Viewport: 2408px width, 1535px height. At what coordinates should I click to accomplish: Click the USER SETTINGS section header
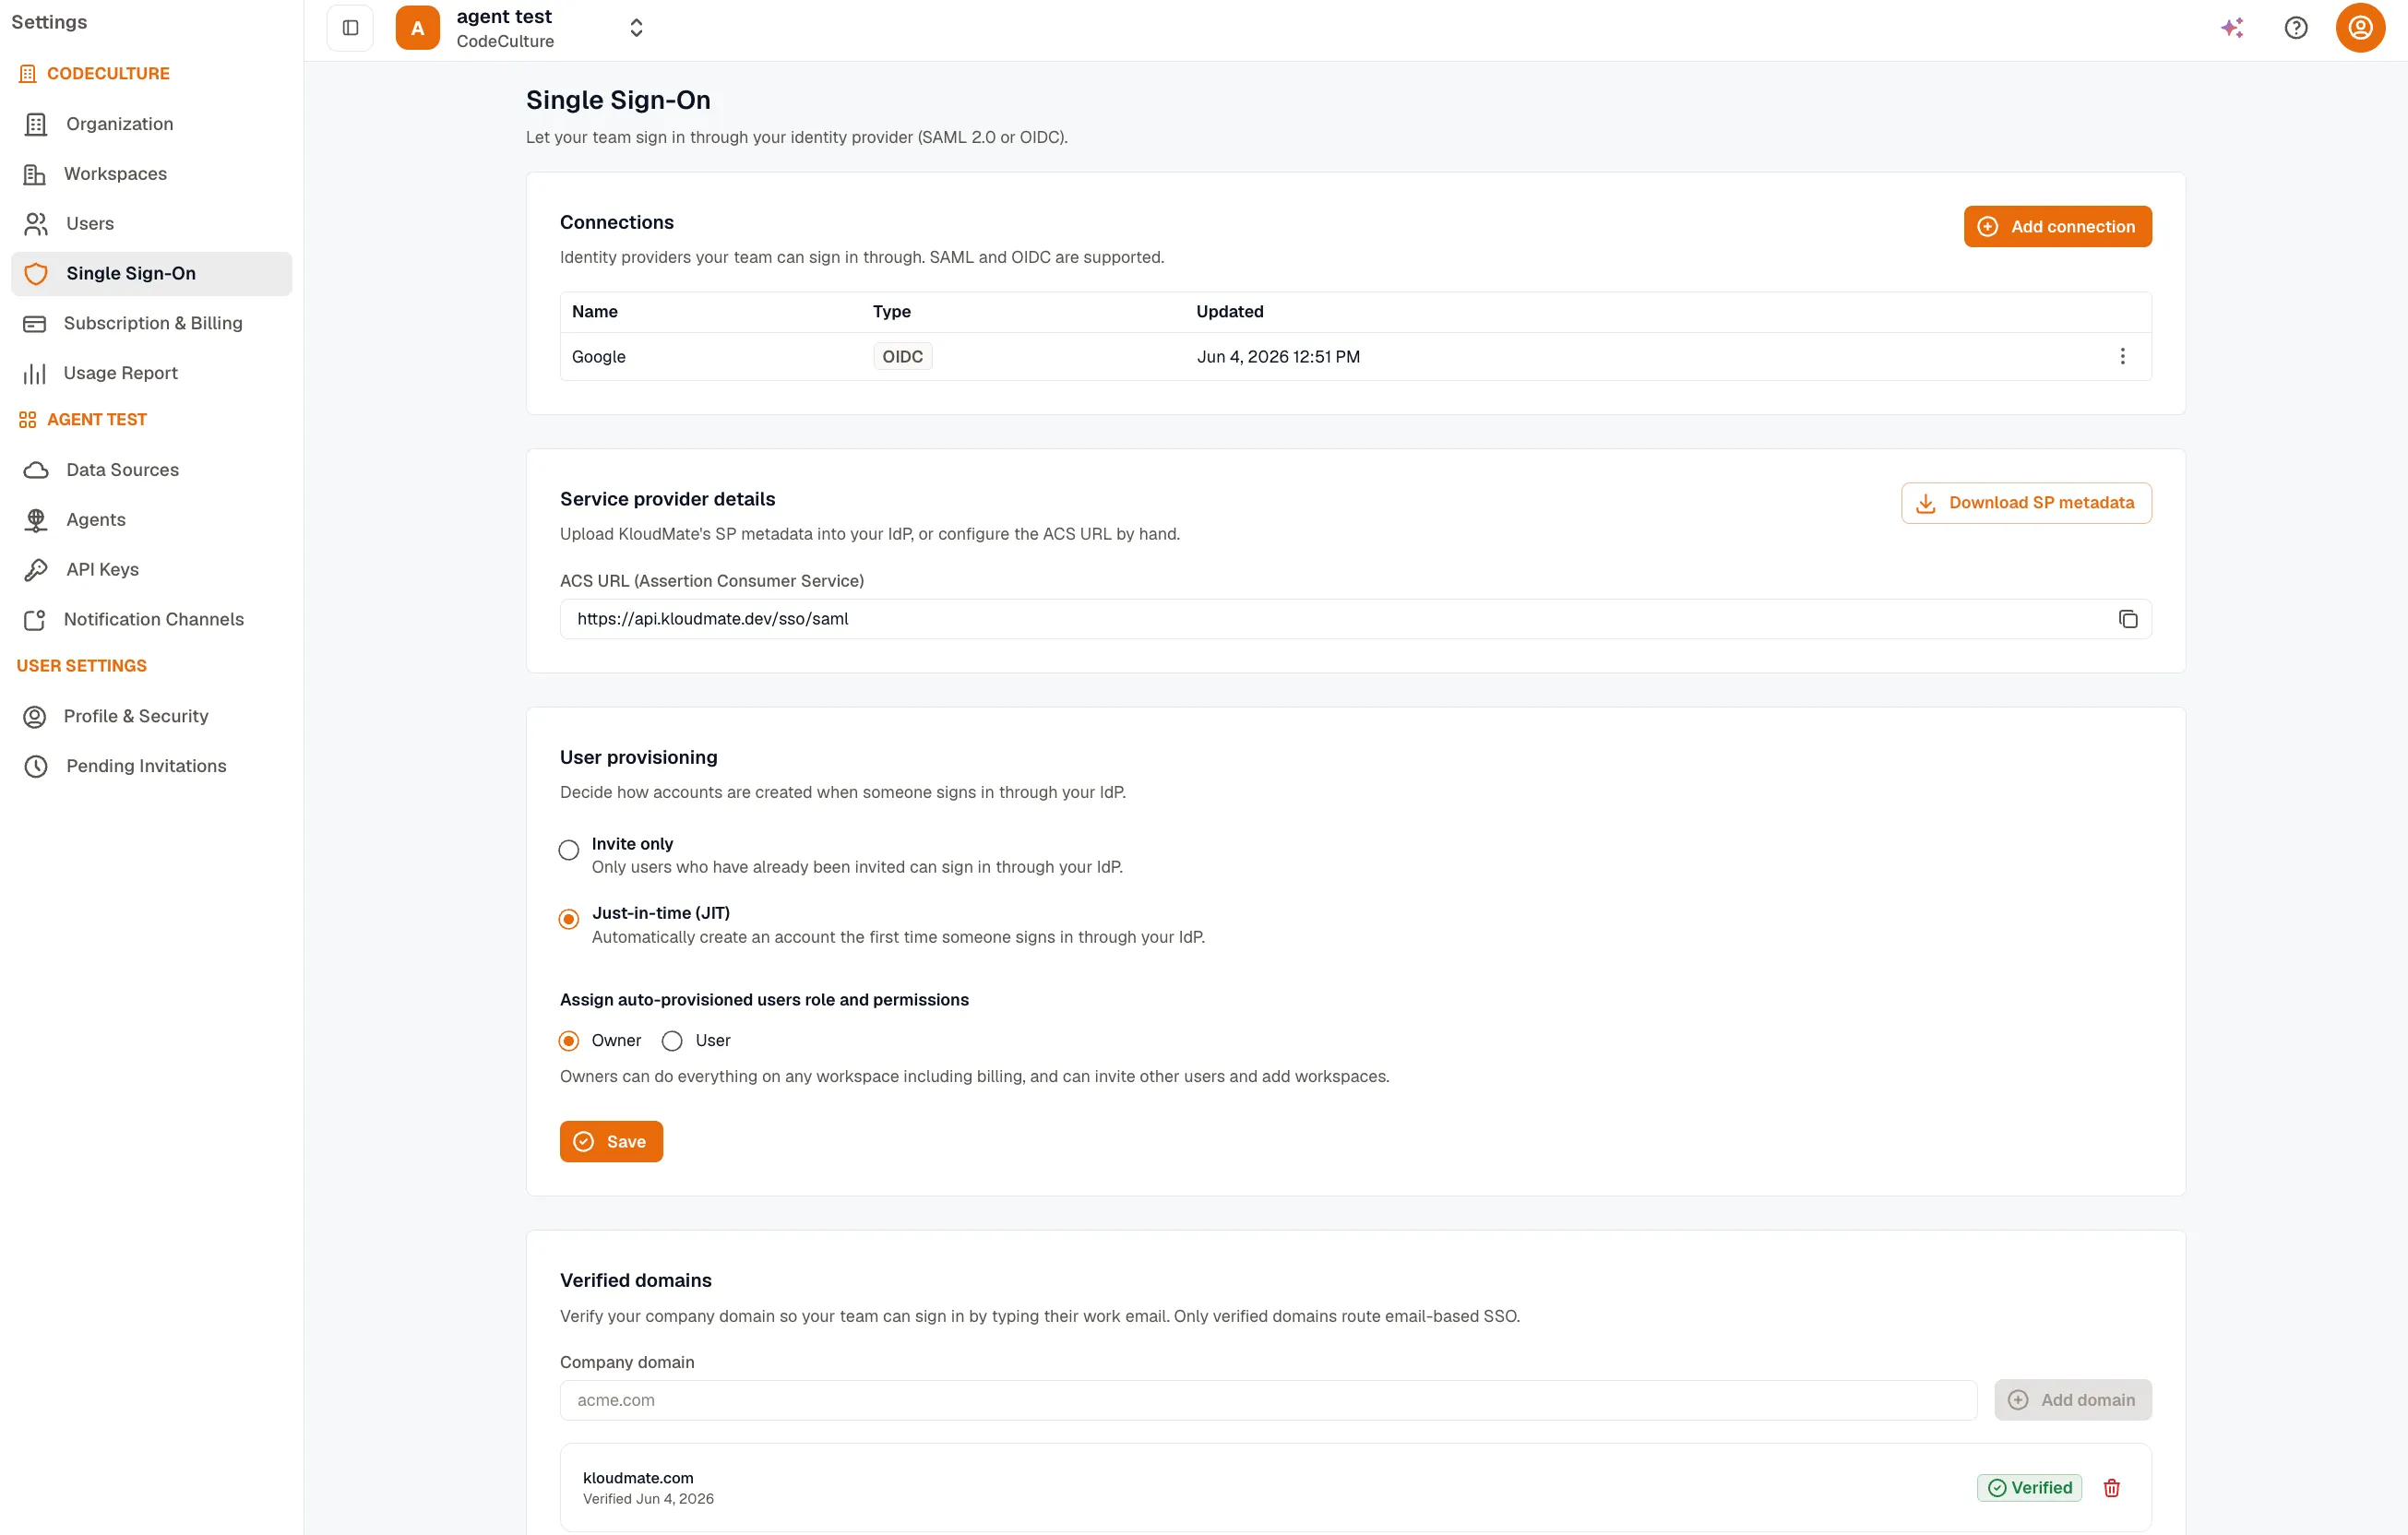[82, 666]
